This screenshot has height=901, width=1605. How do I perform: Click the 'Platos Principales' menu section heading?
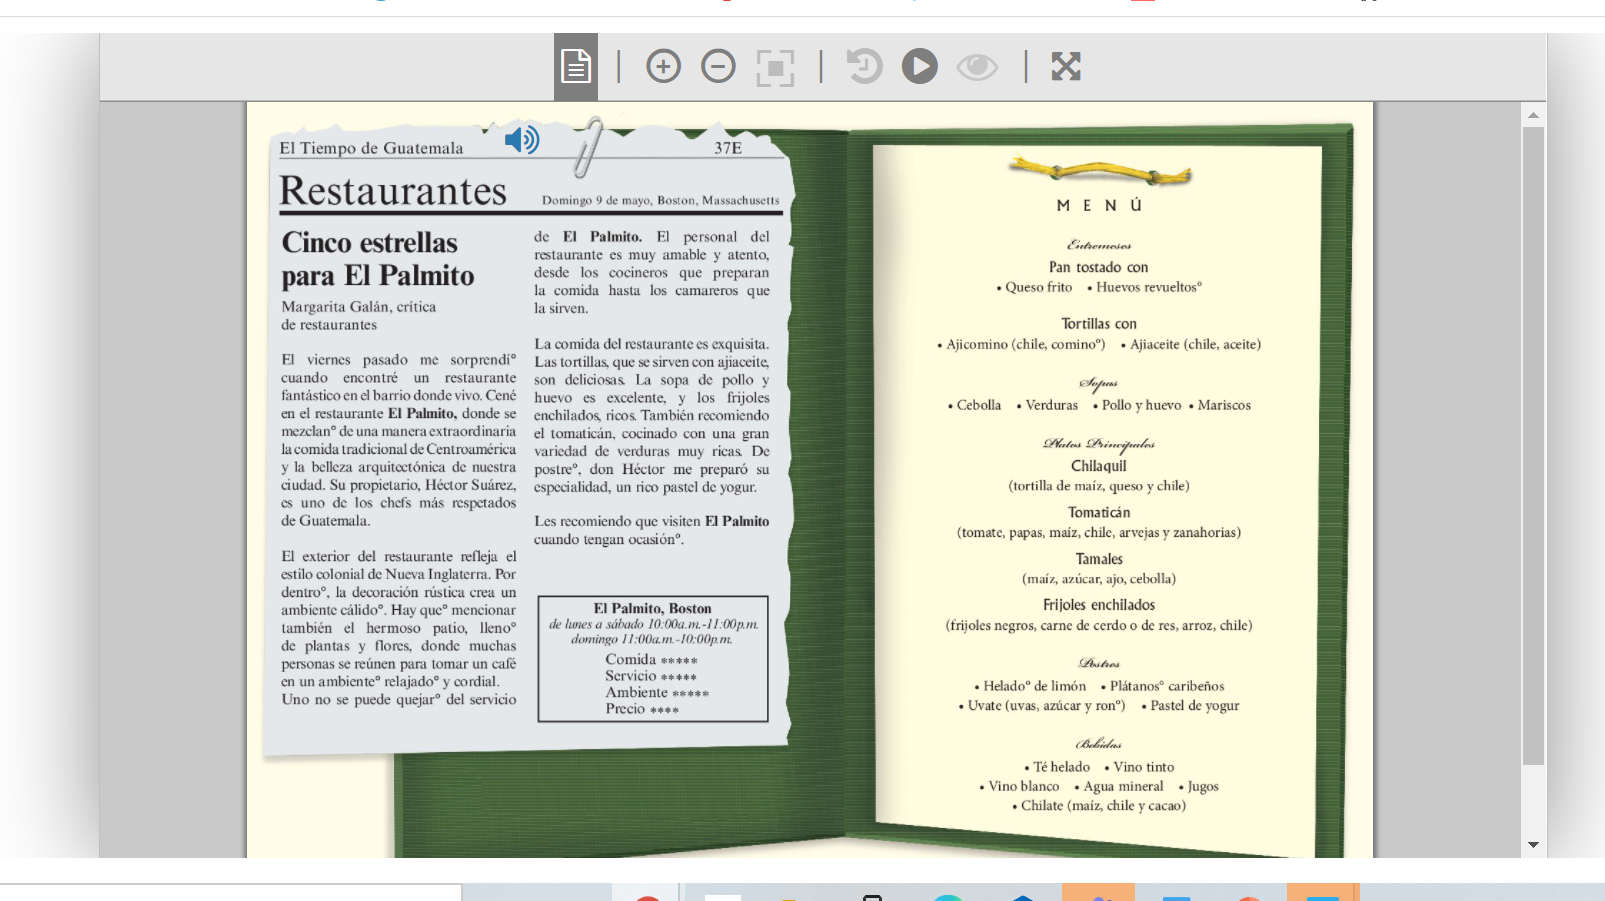coord(1099,444)
